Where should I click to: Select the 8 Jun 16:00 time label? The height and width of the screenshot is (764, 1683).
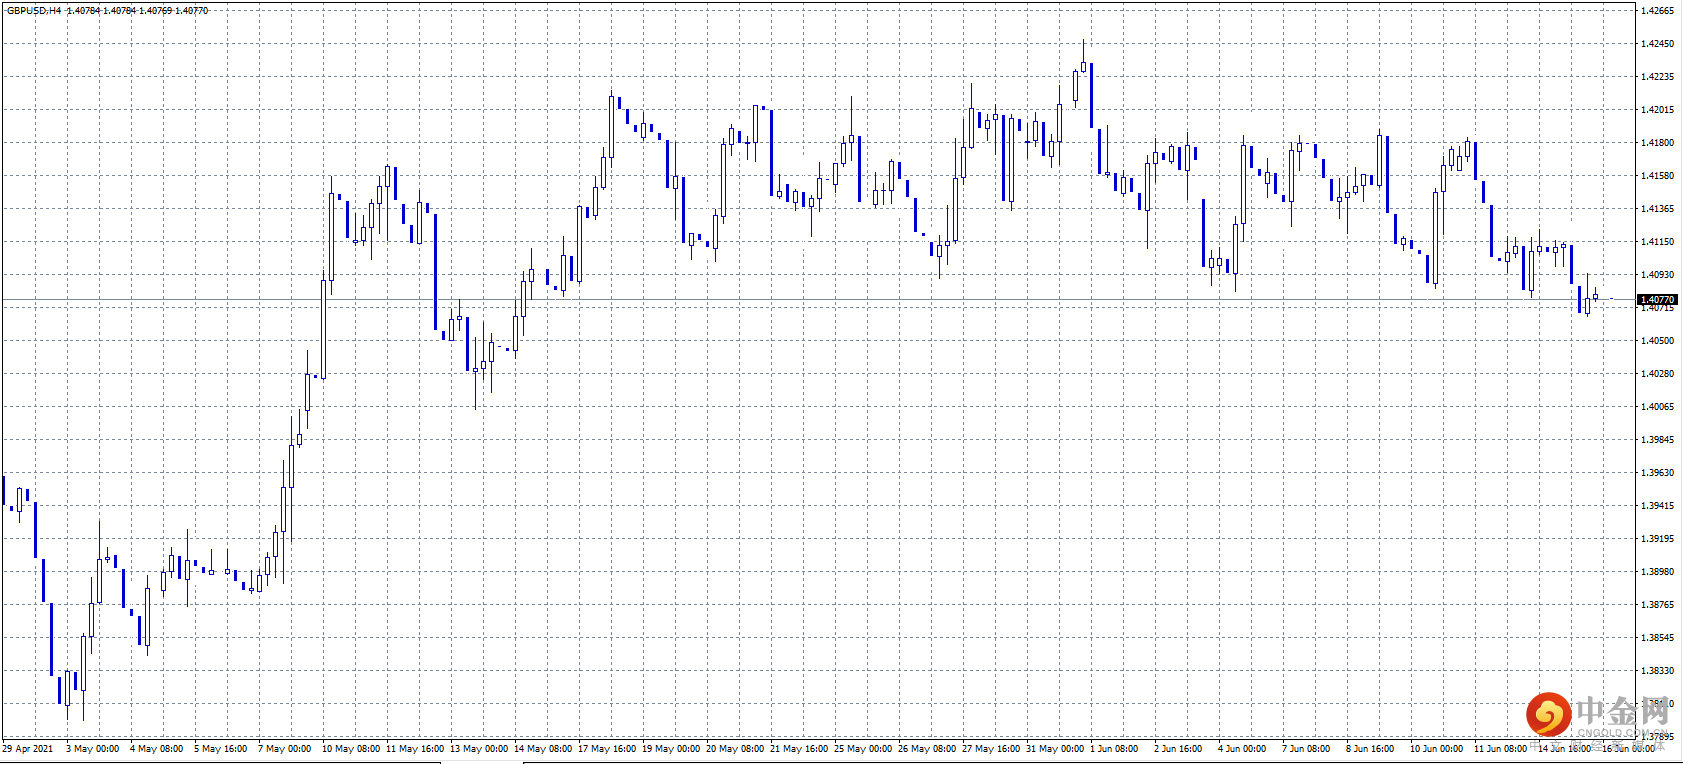[x=1370, y=748]
